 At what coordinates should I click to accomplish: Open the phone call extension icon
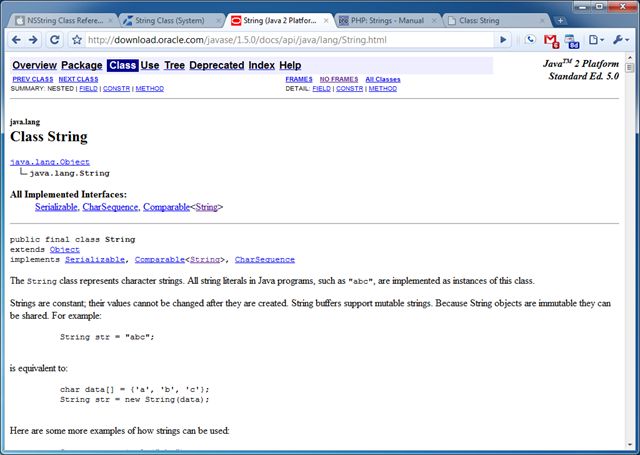click(x=530, y=40)
